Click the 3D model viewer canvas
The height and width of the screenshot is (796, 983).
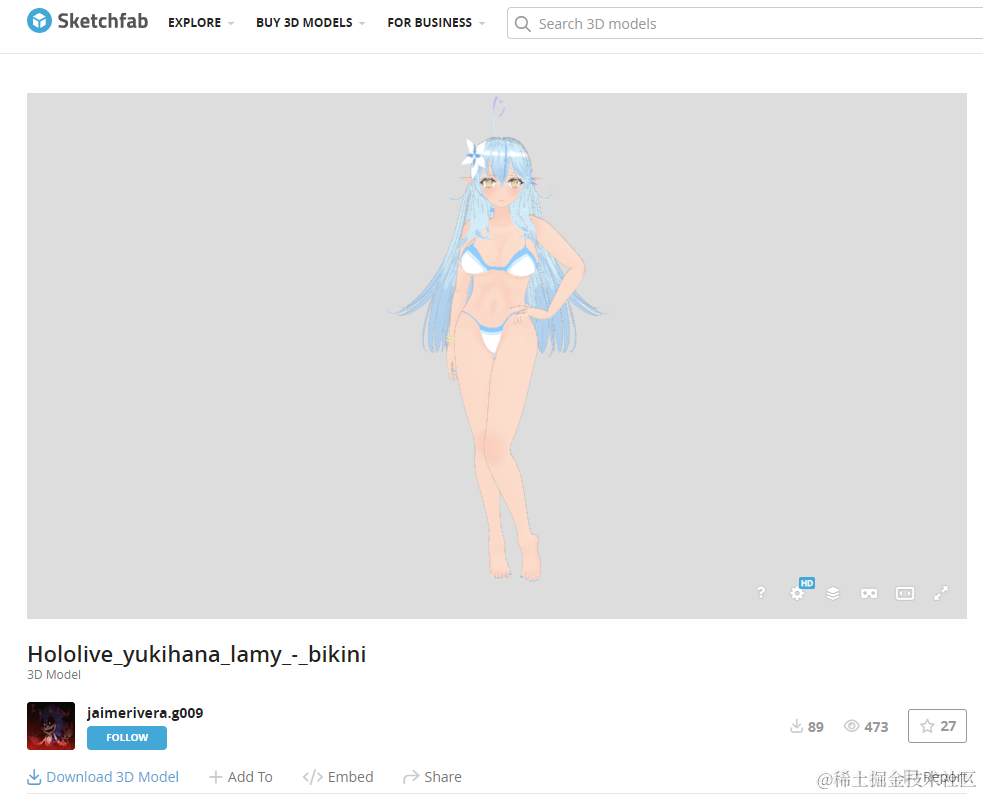click(x=497, y=355)
